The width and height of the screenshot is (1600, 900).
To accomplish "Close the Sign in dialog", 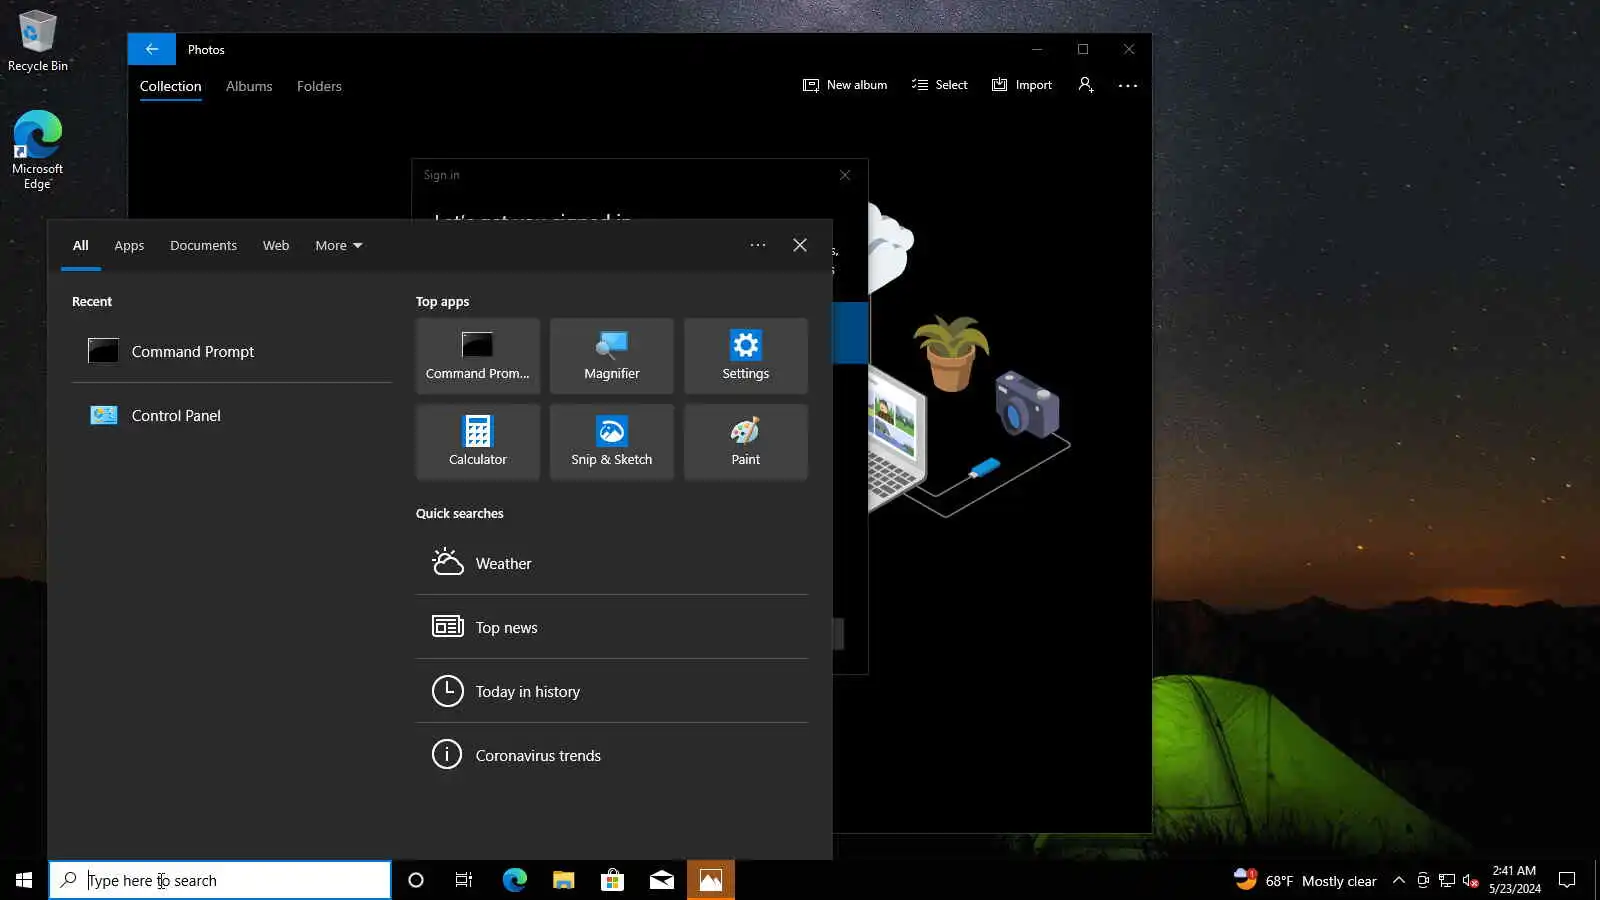I will (x=845, y=175).
